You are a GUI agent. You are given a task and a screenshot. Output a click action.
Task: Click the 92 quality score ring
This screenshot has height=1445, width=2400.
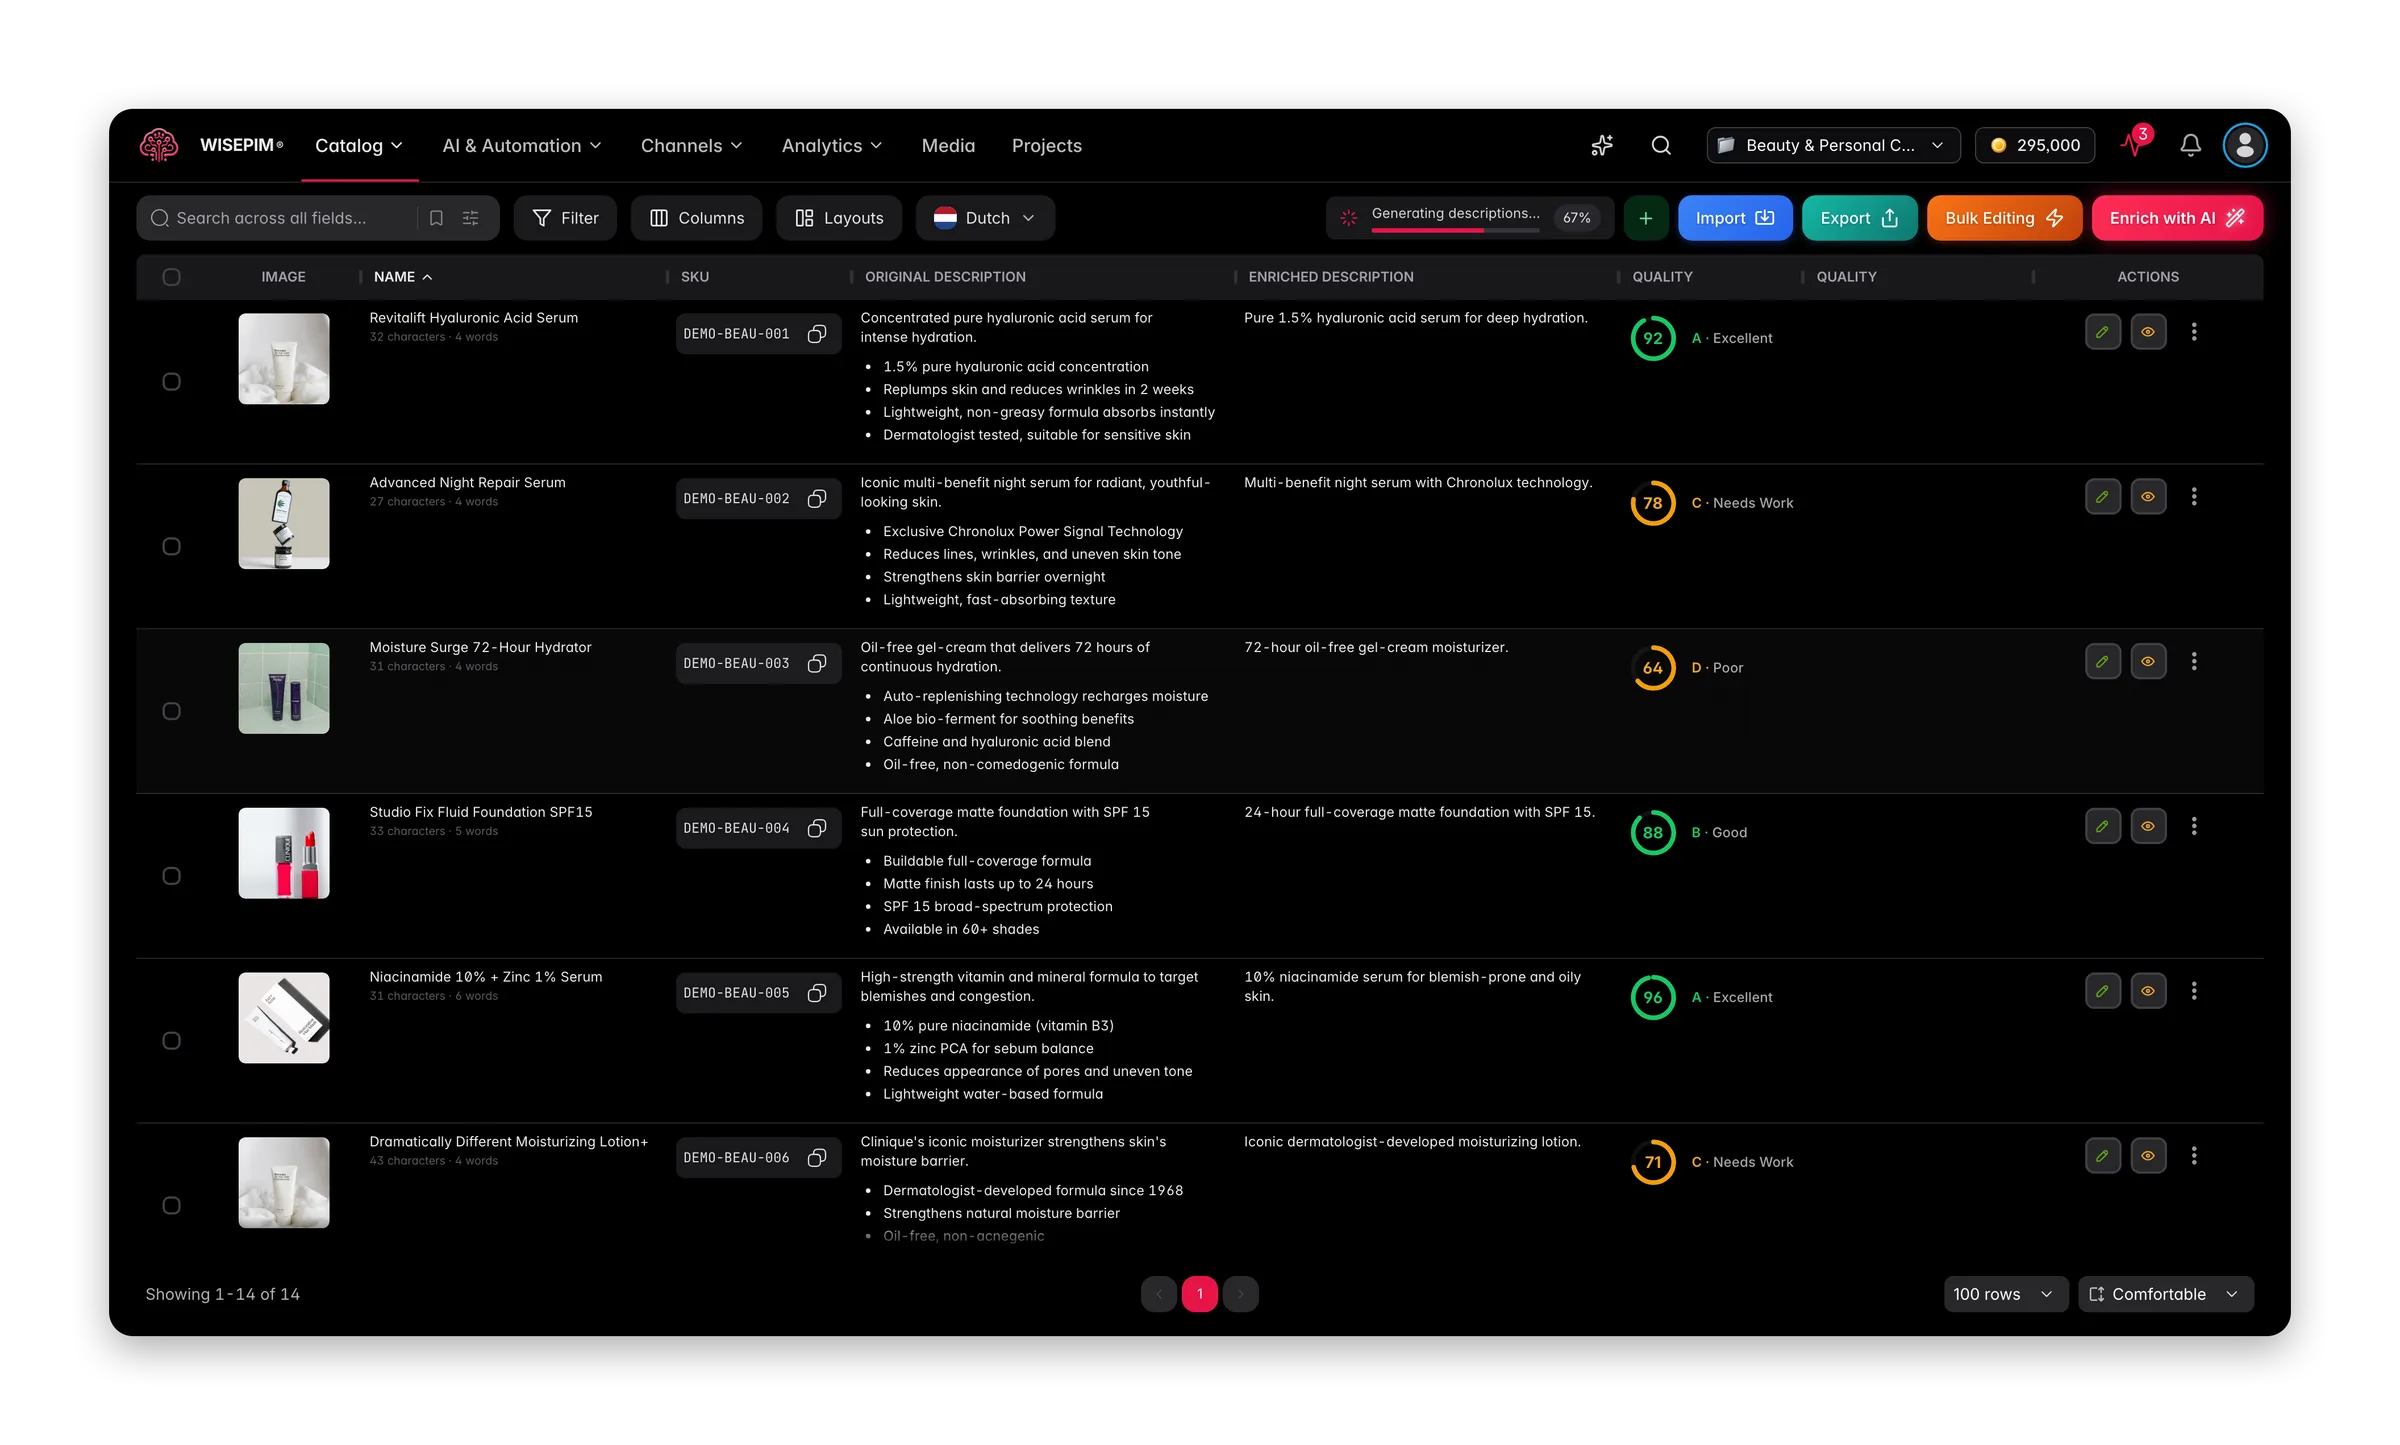1652,338
